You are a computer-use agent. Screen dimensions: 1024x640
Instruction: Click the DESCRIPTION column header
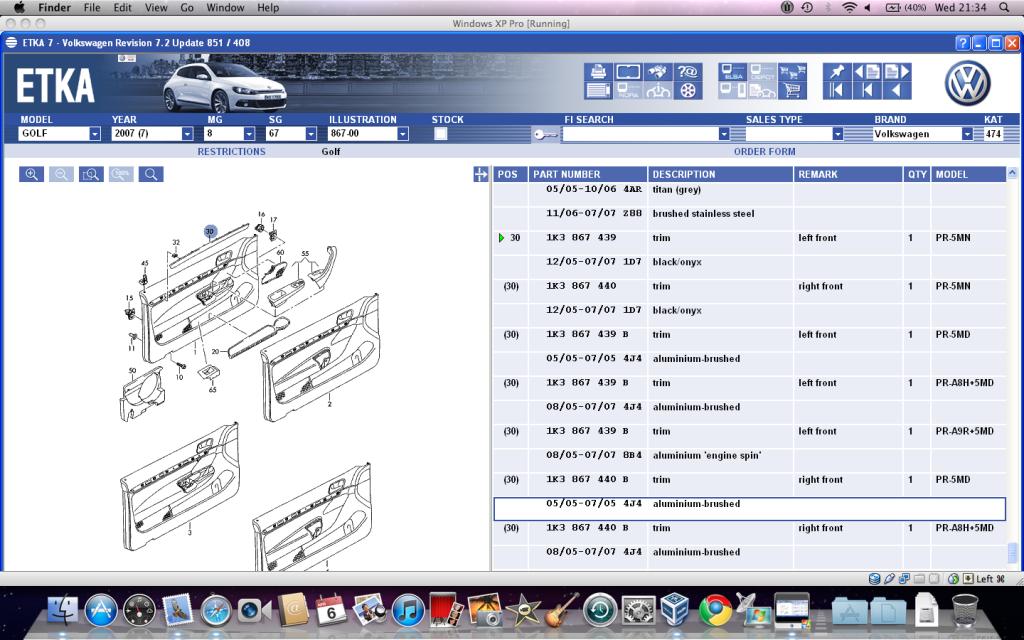coord(720,174)
